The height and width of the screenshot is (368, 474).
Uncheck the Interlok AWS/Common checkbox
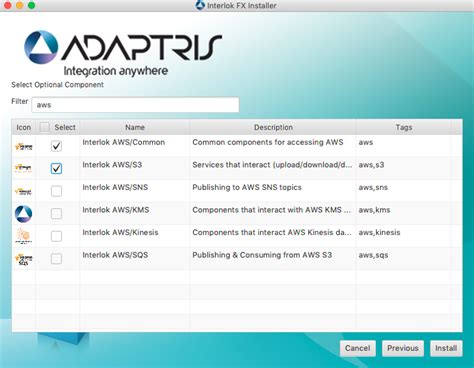click(56, 146)
